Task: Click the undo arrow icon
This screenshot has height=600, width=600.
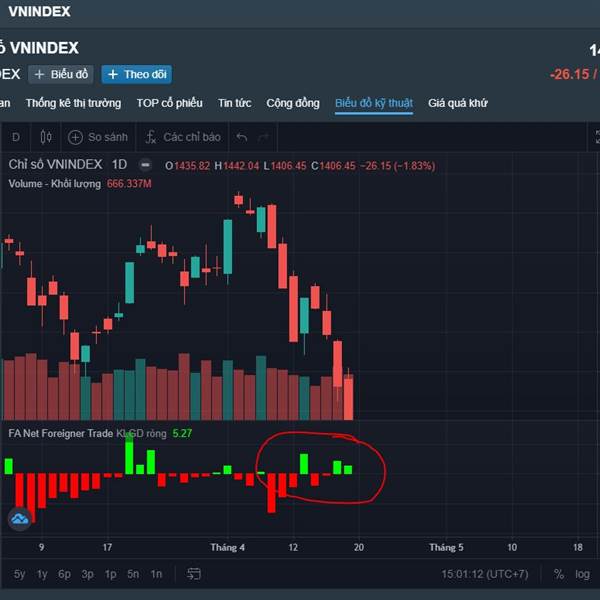Action: pyautogui.click(x=241, y=137)
